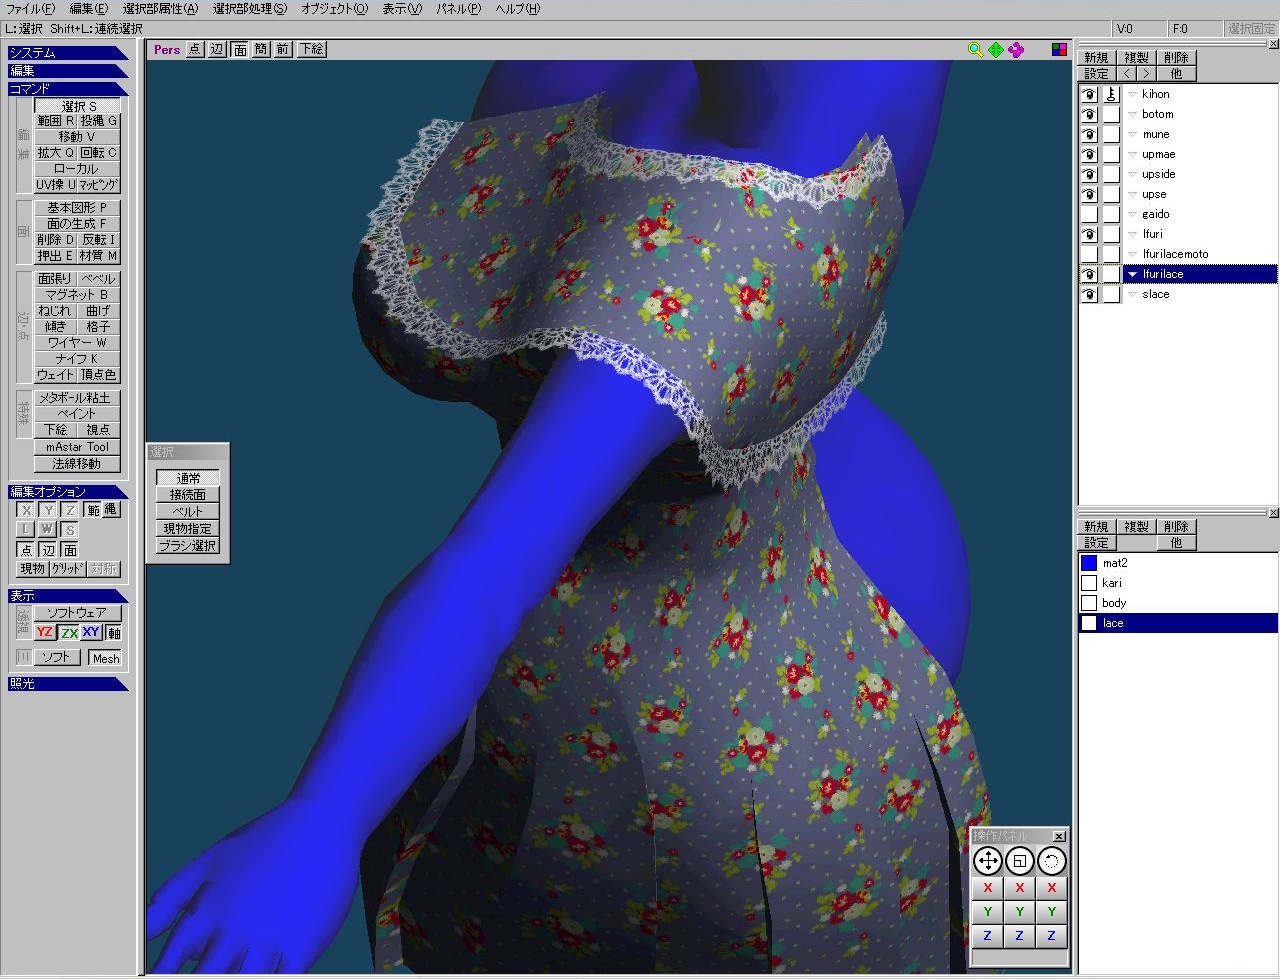Expand the システム panel header
This screenshot has width=1280, height=979.
(x=67, y=53)
